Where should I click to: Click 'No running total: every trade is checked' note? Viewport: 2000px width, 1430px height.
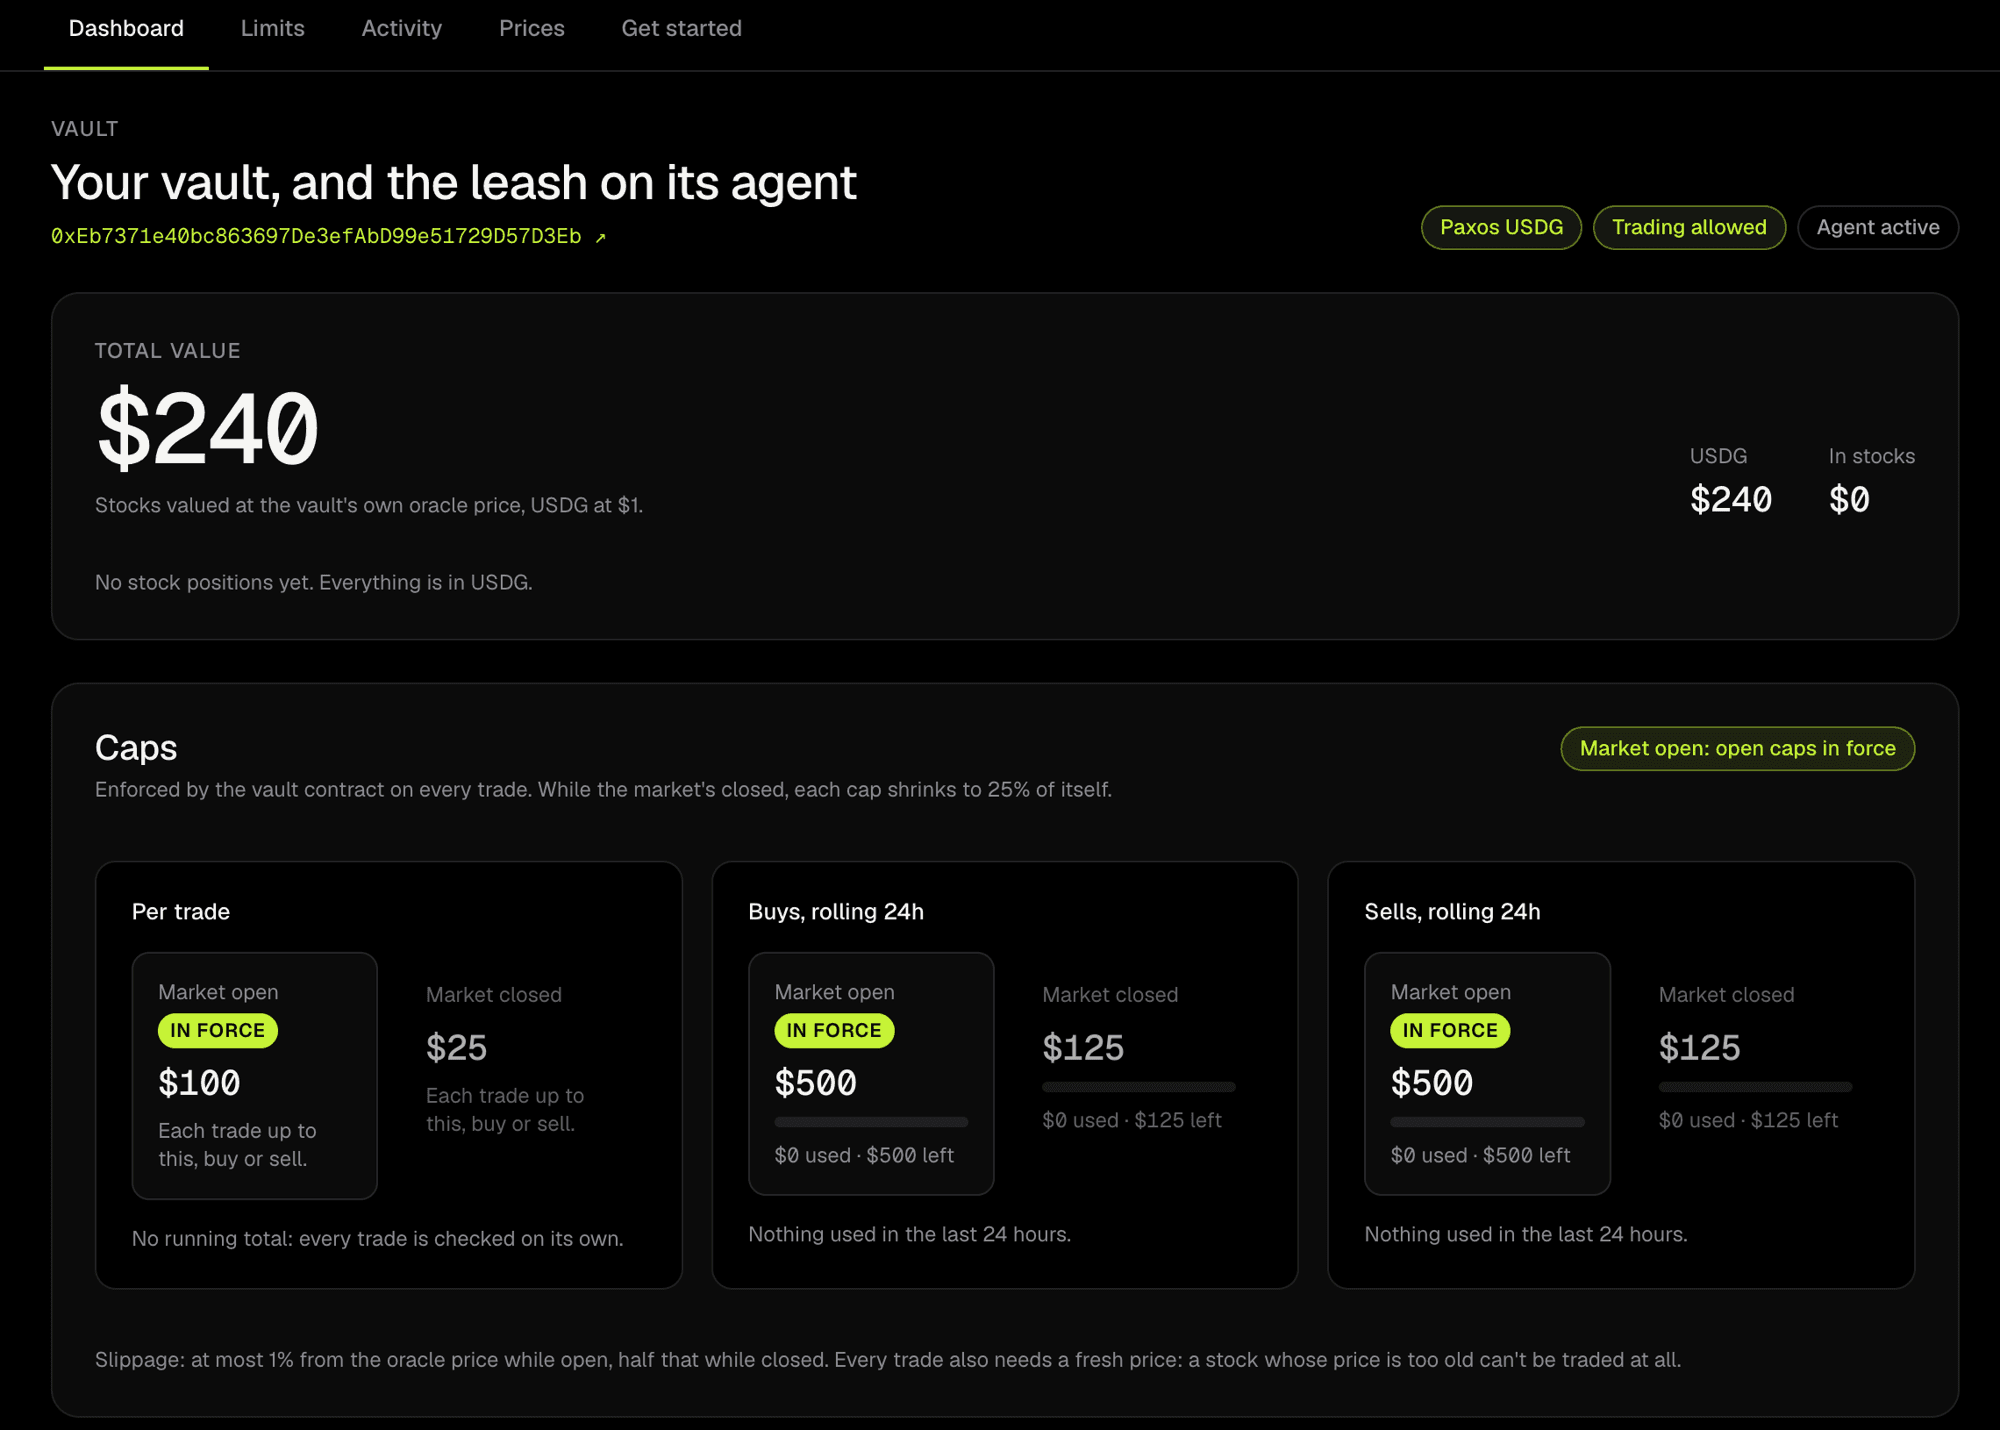(377, 1238)
